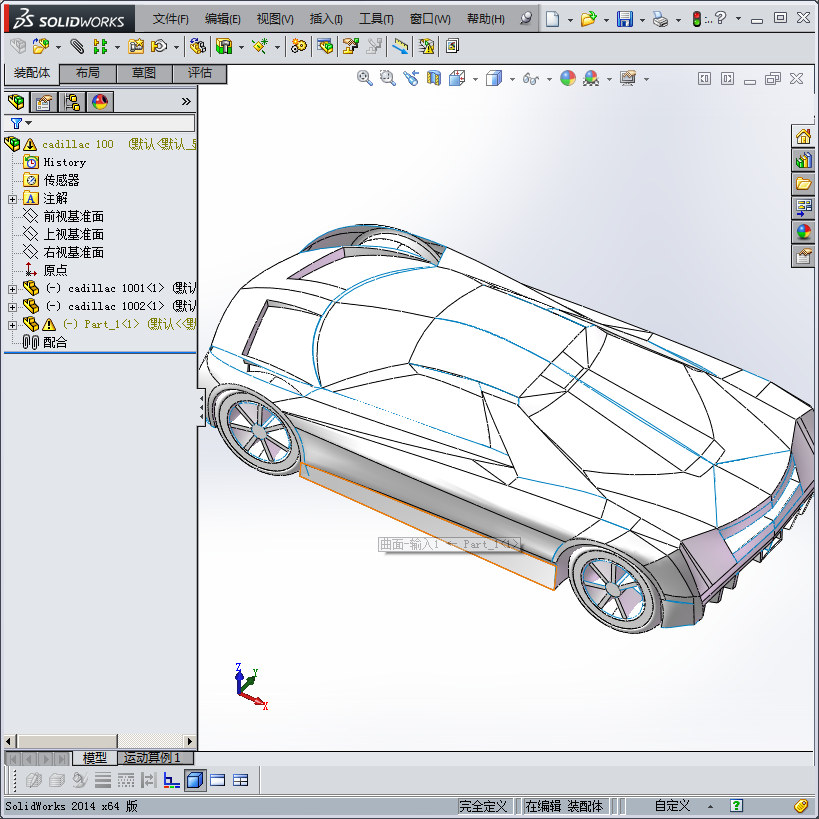Viewport: 819px width, 819px height.
Task: Open the File Explorer folder task pane icon
Action: pos(804,184)
